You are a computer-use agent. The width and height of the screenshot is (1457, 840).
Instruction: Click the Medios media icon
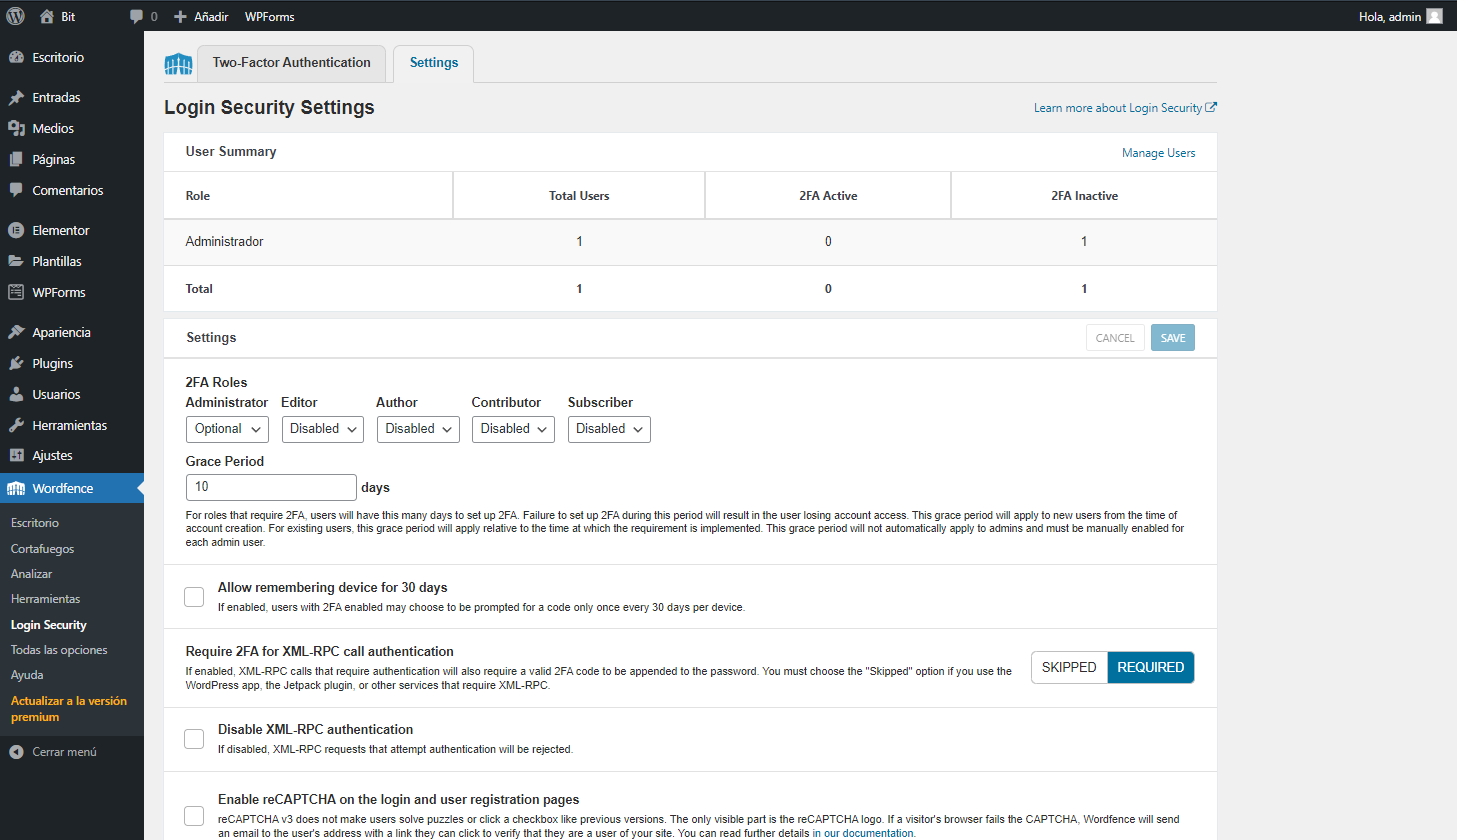(x=16, y=128)
